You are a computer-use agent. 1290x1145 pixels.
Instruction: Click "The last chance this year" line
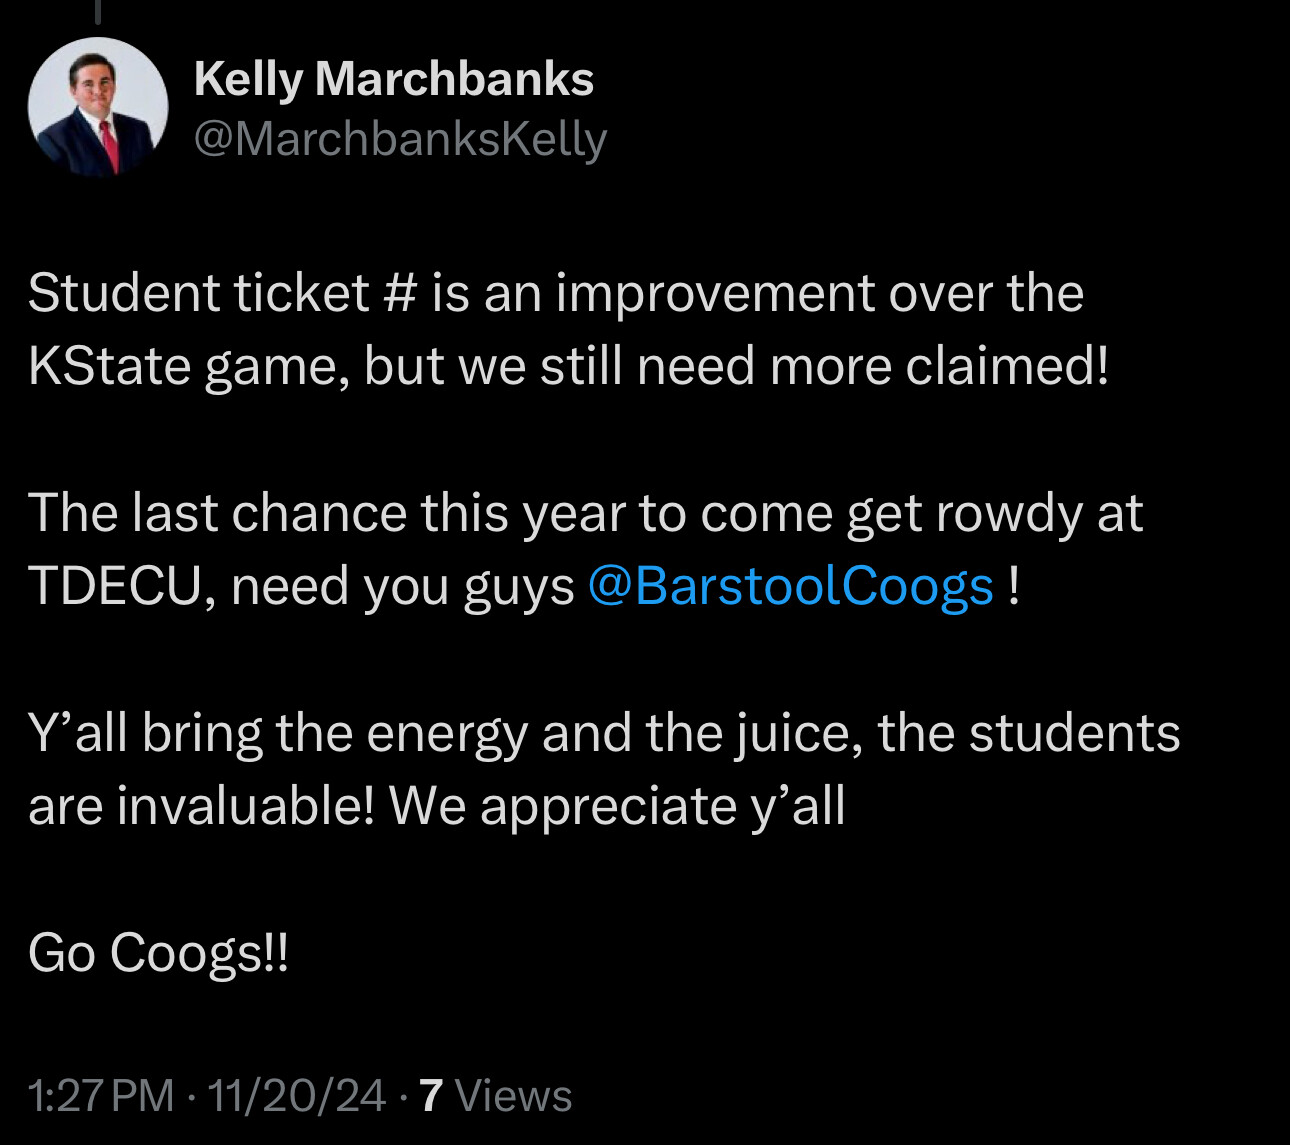pos(585,513)
